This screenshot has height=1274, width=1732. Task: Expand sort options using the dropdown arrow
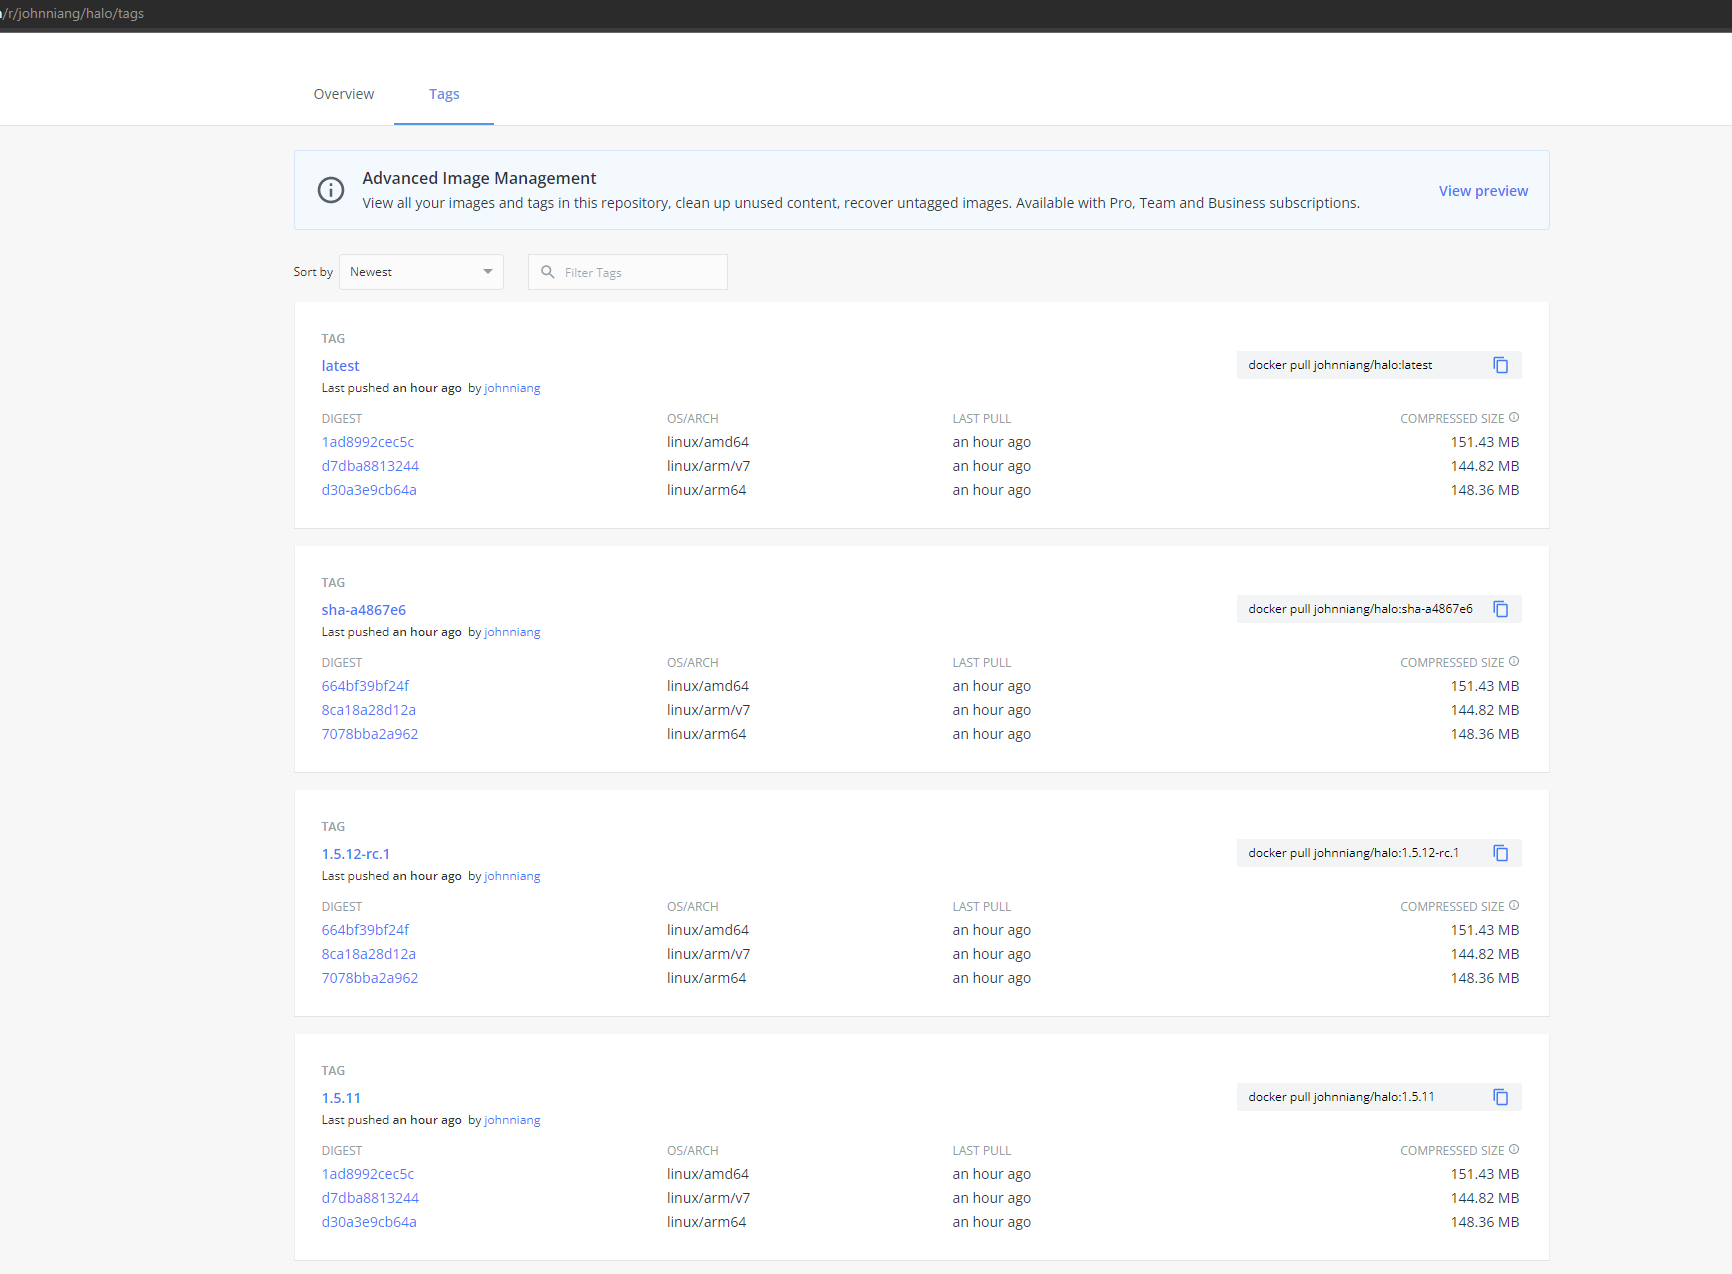[487, 271]
